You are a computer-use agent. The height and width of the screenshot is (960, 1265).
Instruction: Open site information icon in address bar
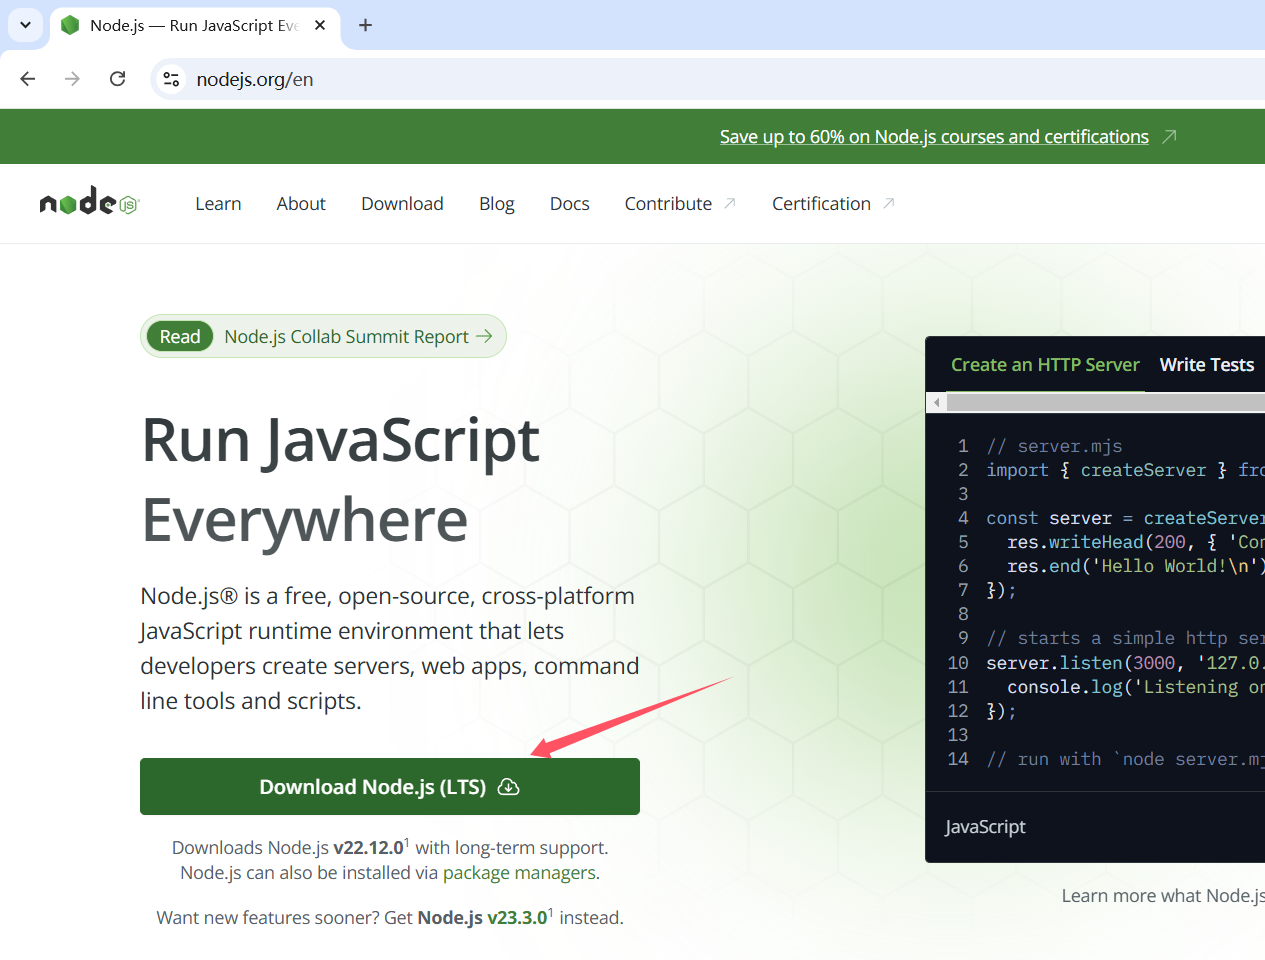[172, 79]
